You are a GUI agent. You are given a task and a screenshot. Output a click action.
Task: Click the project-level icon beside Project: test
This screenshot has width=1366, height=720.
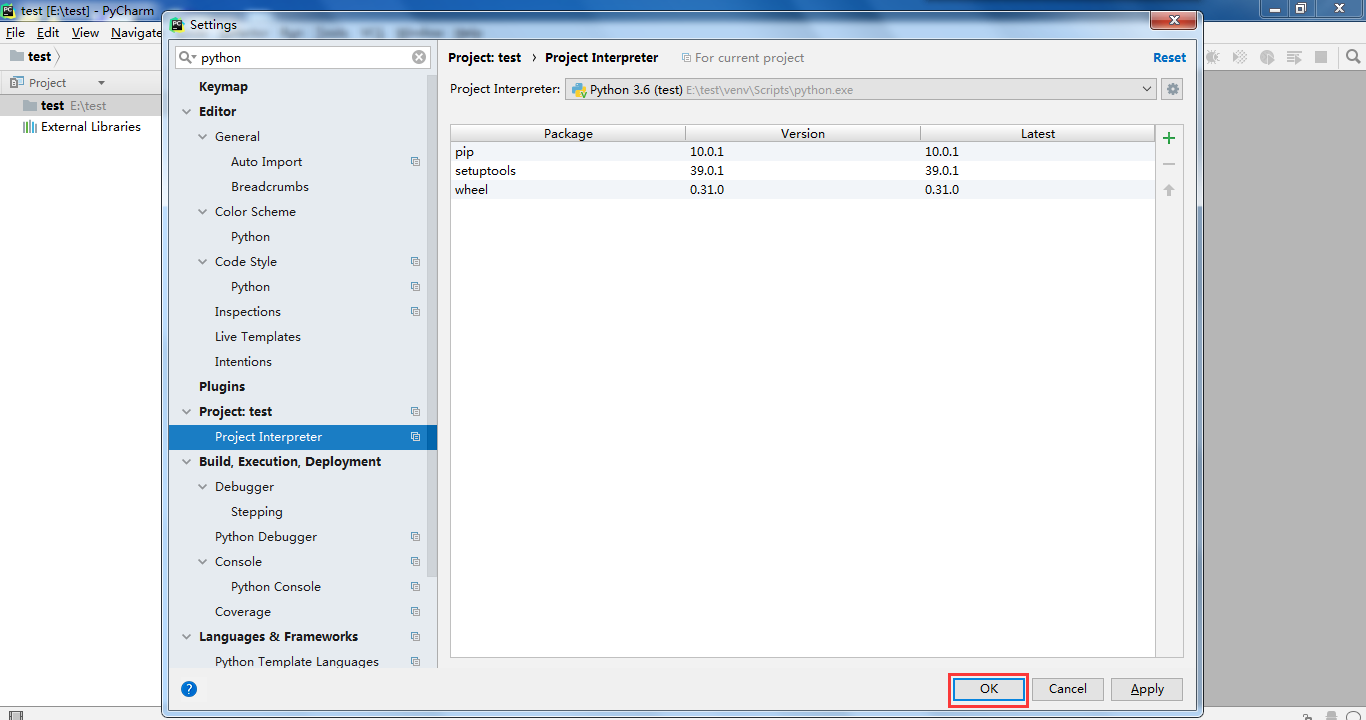(415, 412)
